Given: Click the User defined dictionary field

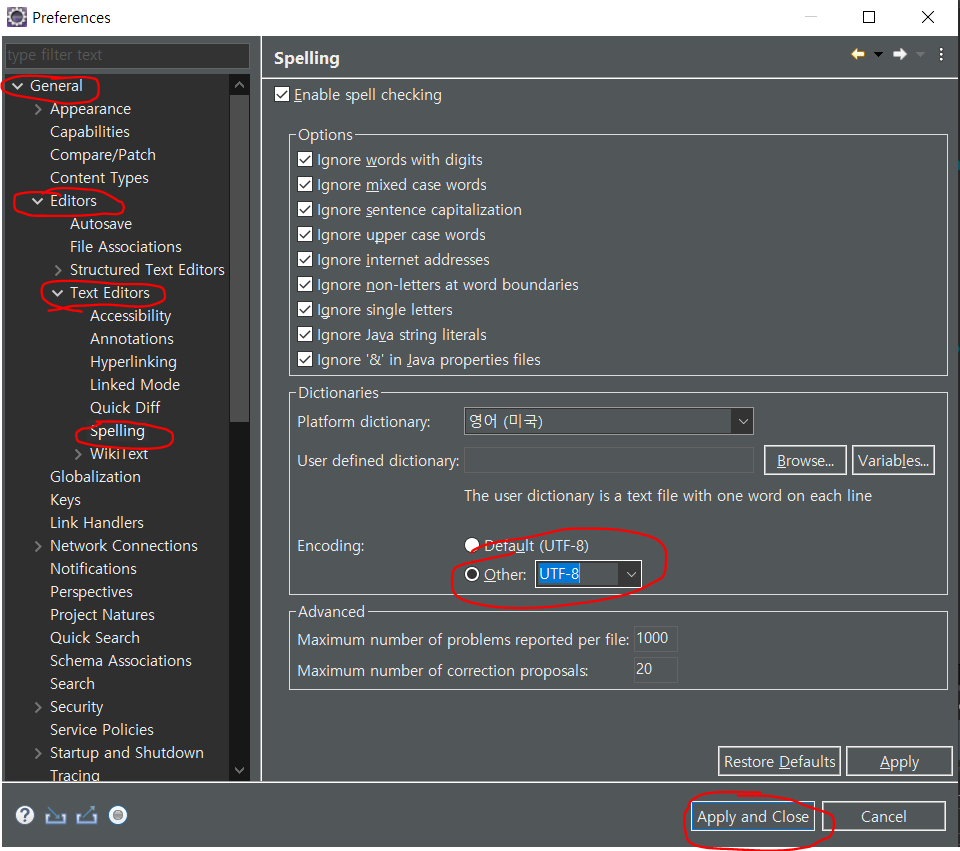Looking at the screenshot, I should click(609, 460).
